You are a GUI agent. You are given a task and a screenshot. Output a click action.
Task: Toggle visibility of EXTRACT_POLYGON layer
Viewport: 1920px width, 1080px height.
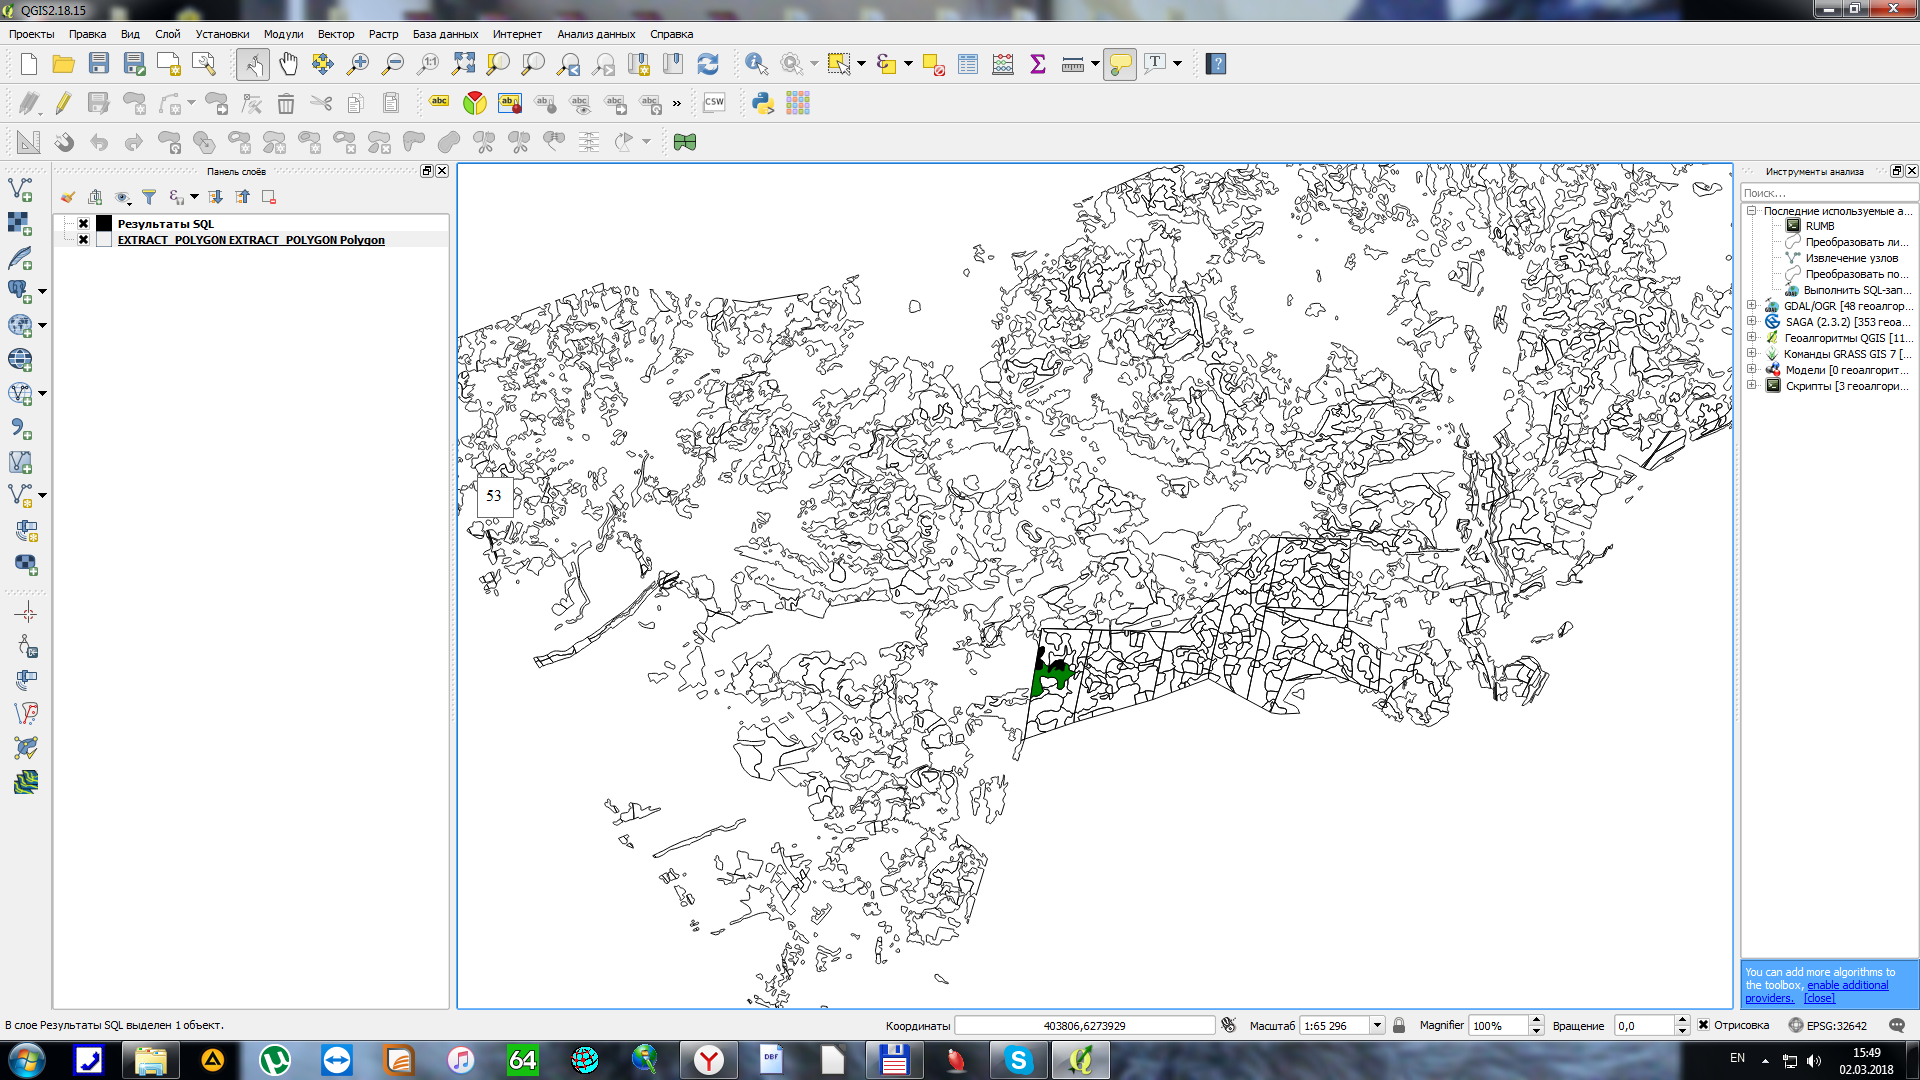click(84, 240)
